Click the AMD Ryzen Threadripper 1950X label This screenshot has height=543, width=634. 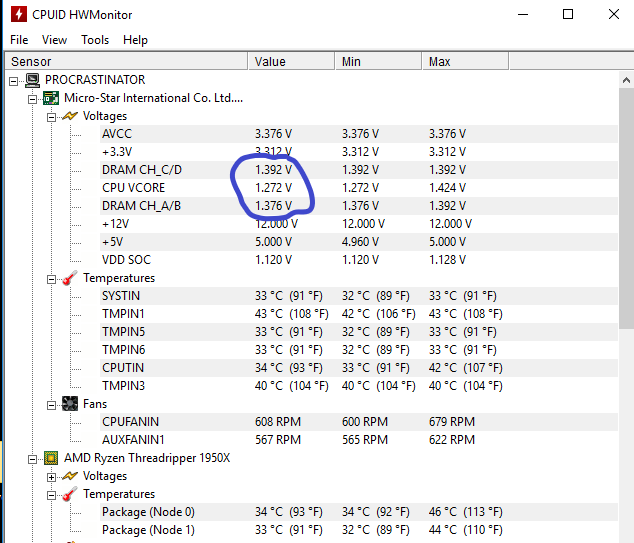pos(147,458)
